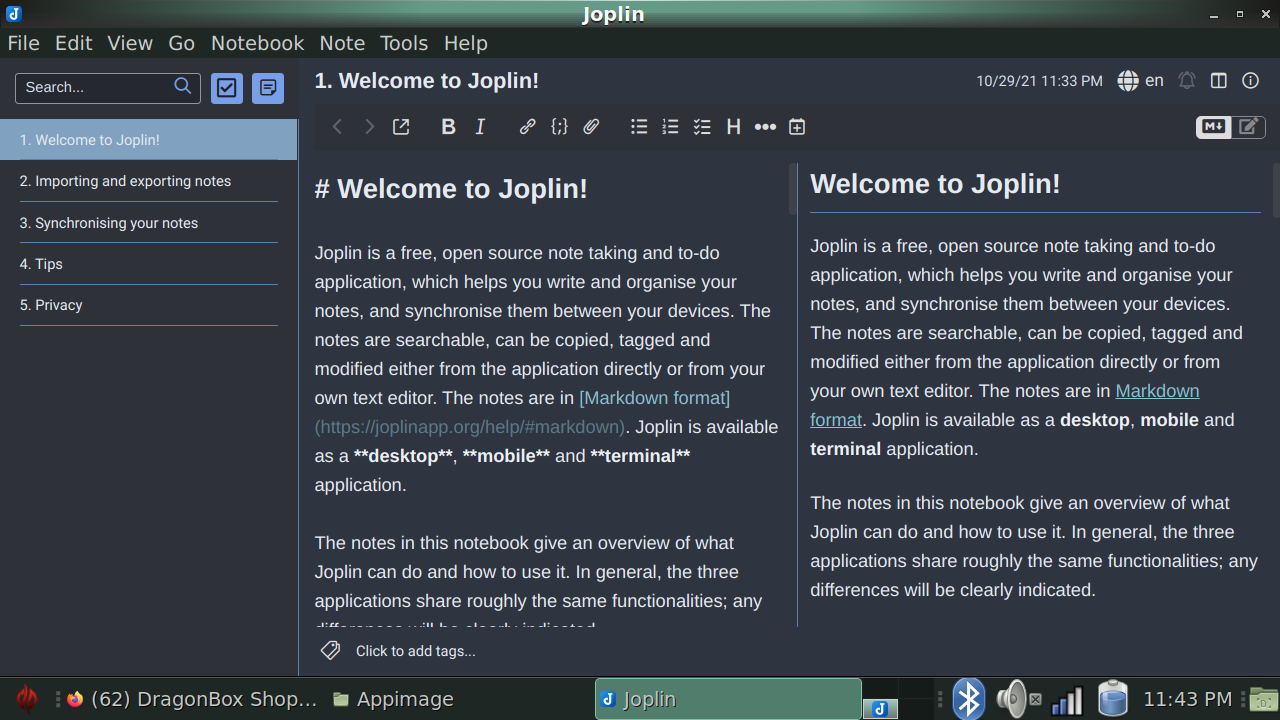1280x720 pixels.
Task: Insert a numbered list
Action: [670, 127]
